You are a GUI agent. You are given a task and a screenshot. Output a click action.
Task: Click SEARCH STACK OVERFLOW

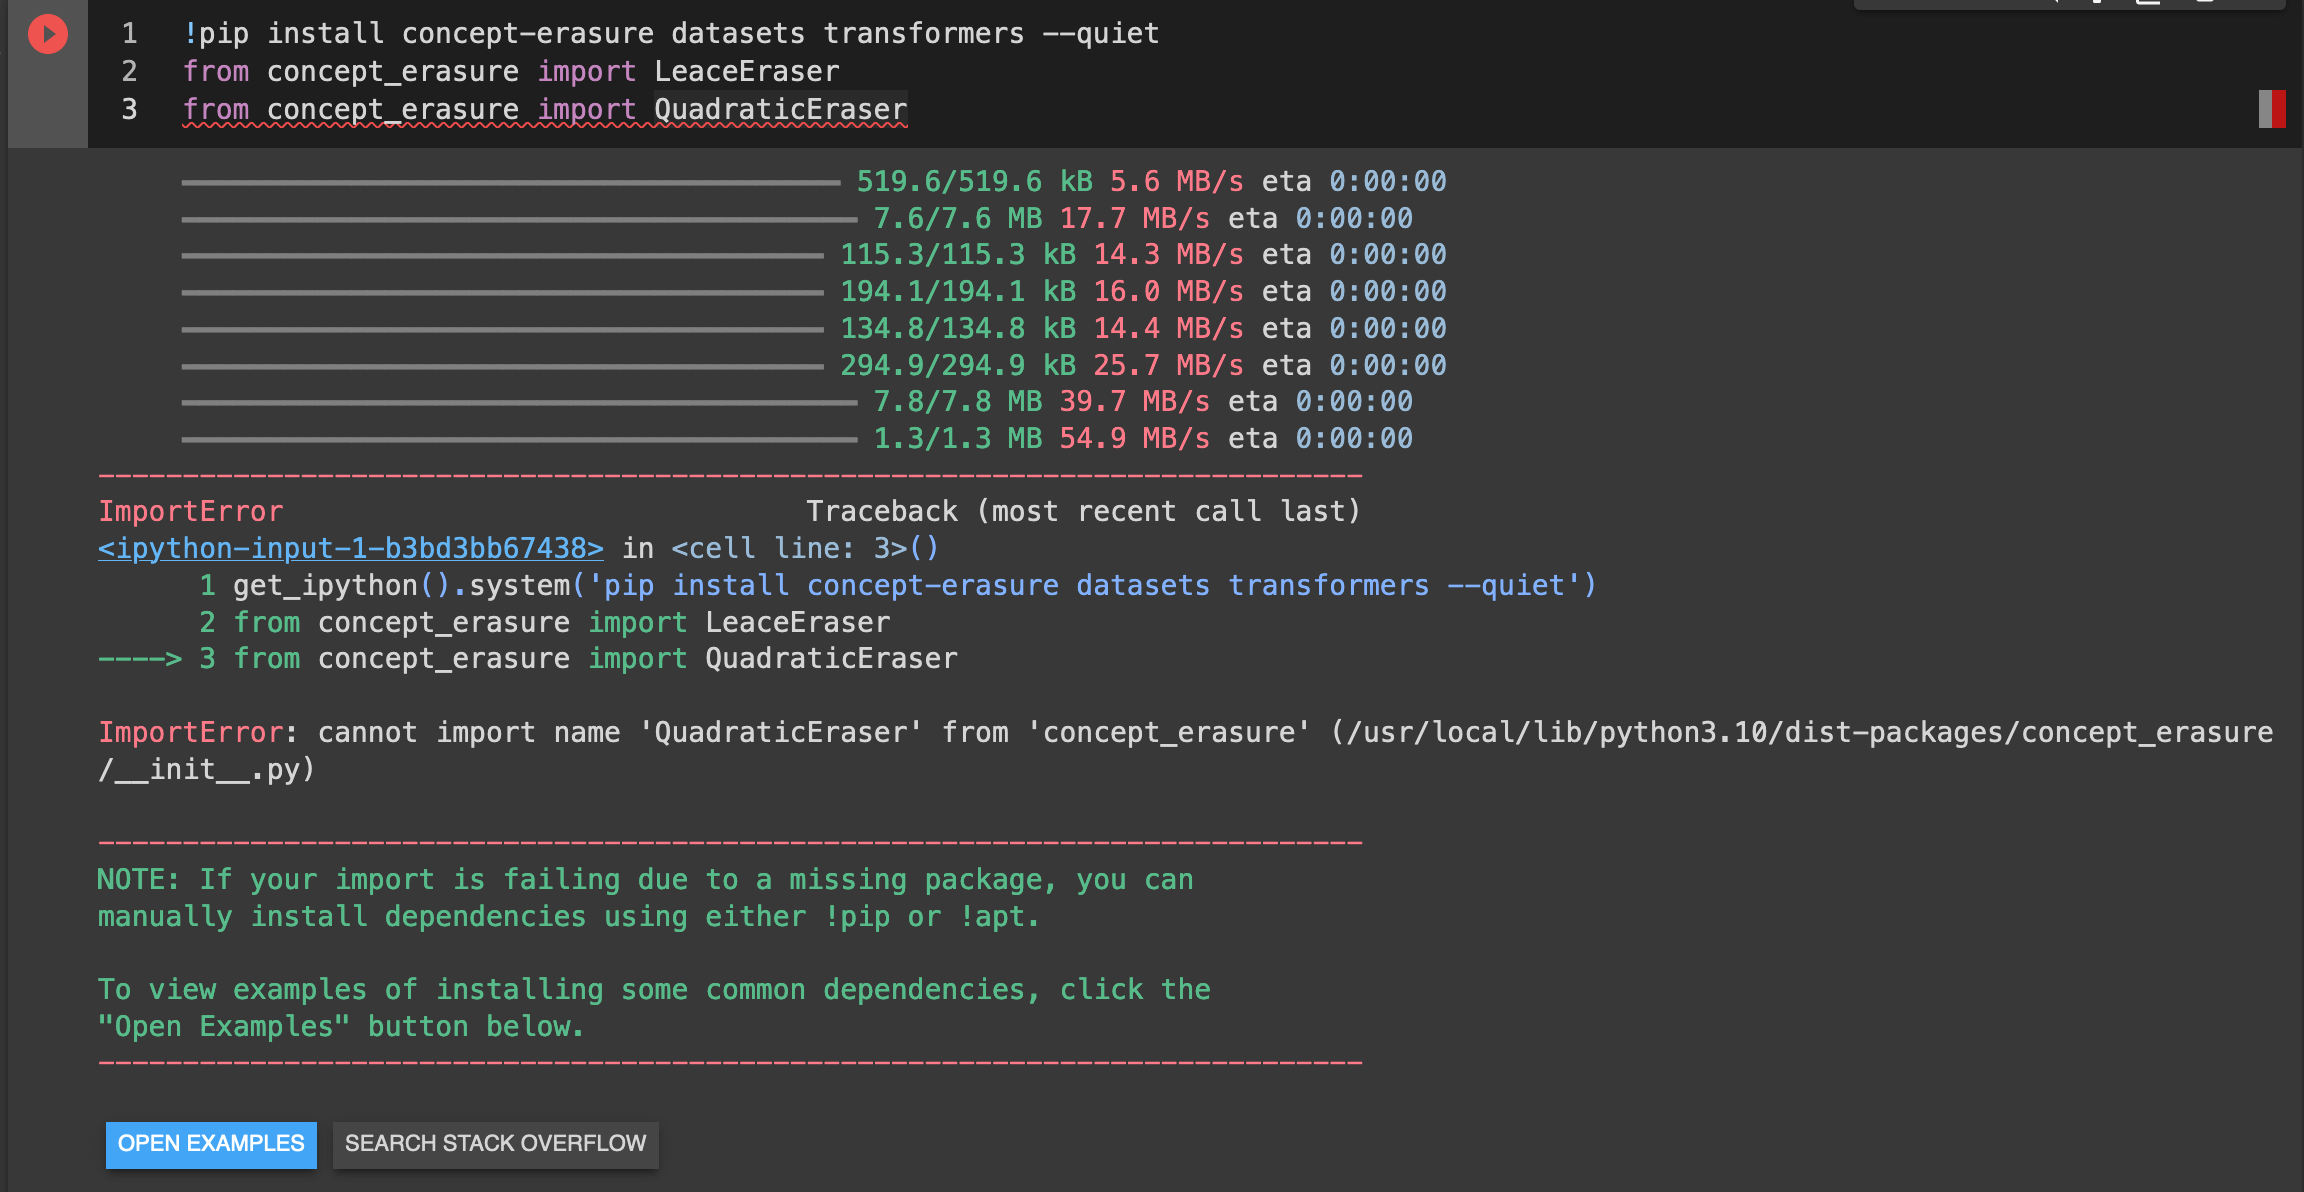(496, 1144)
